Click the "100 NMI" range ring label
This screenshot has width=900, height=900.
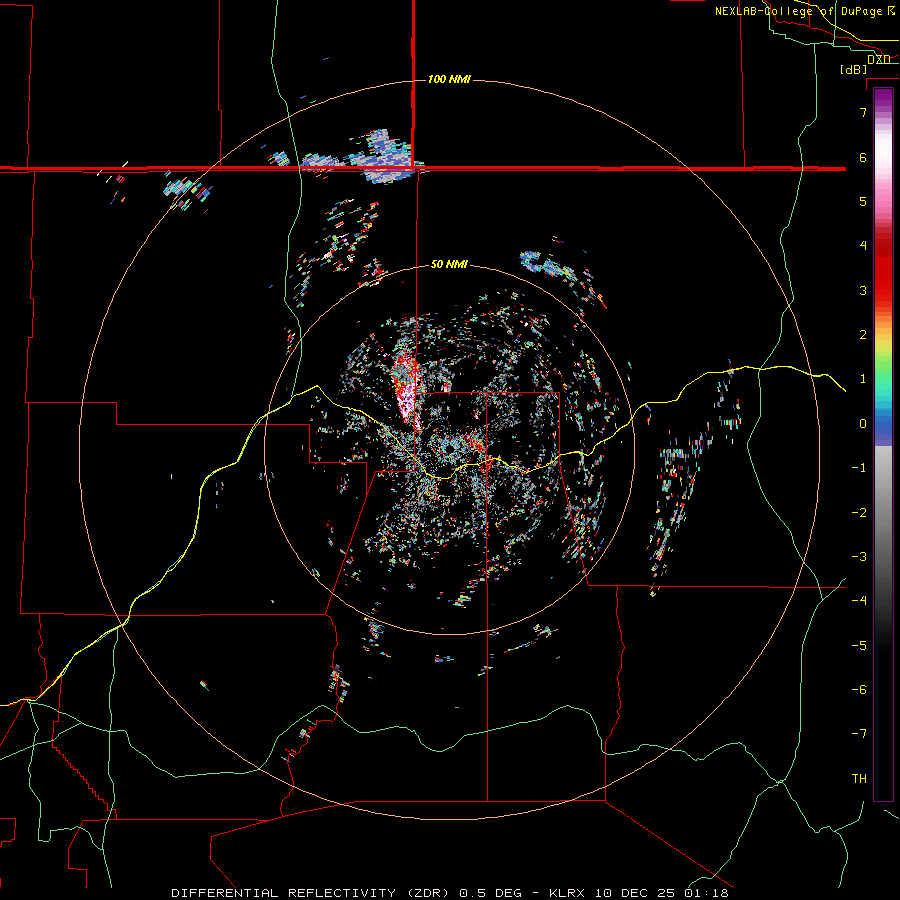449,79
